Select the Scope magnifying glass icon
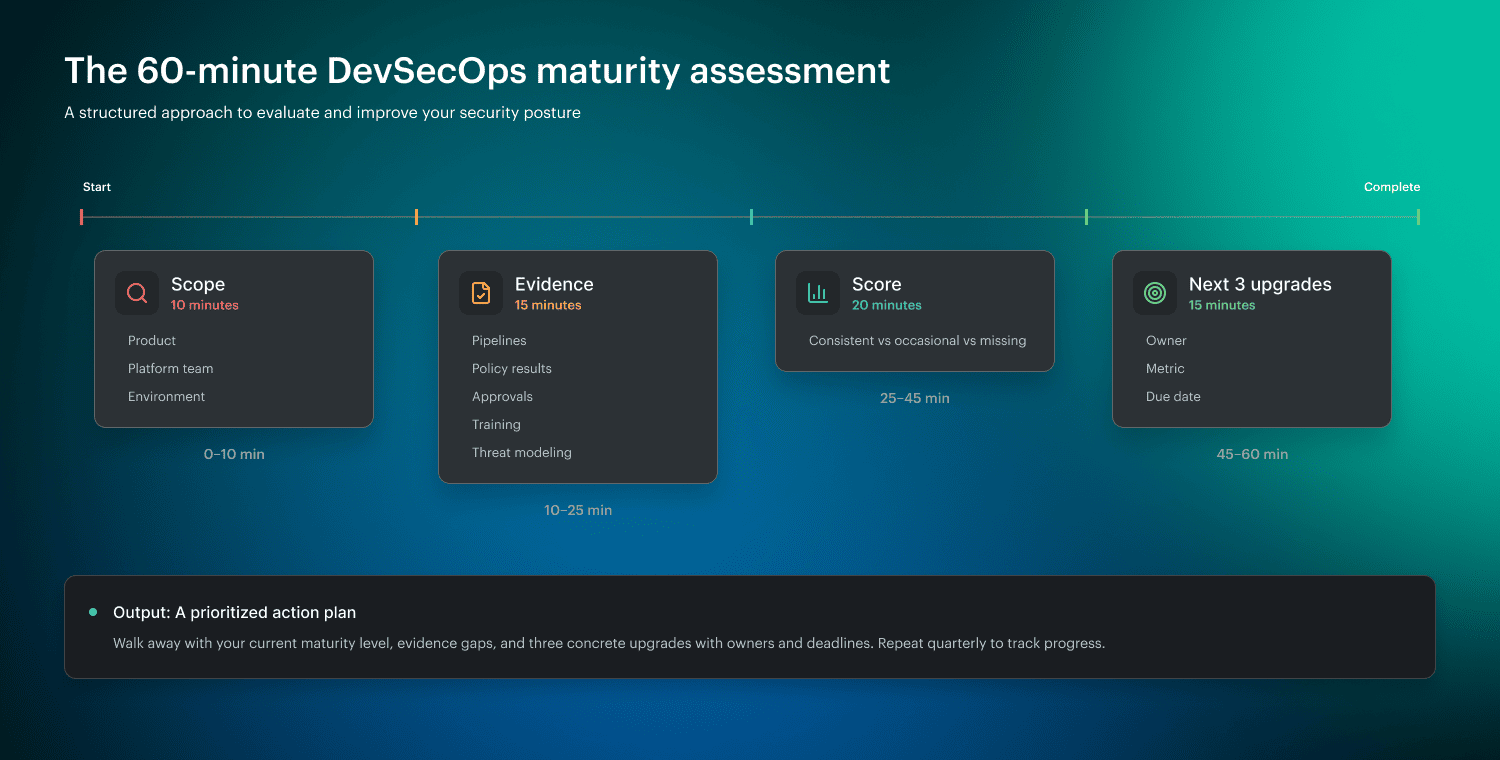 tap(137, 293)
